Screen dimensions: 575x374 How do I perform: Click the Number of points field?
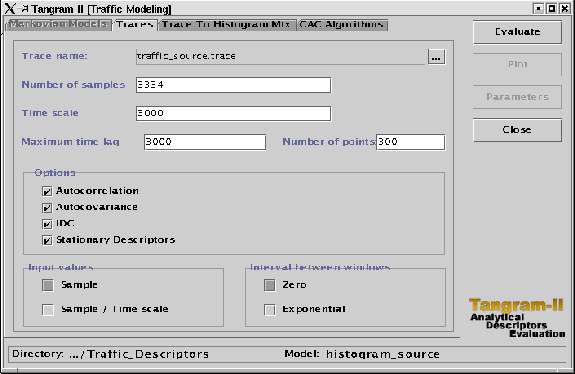click(411, 142)
